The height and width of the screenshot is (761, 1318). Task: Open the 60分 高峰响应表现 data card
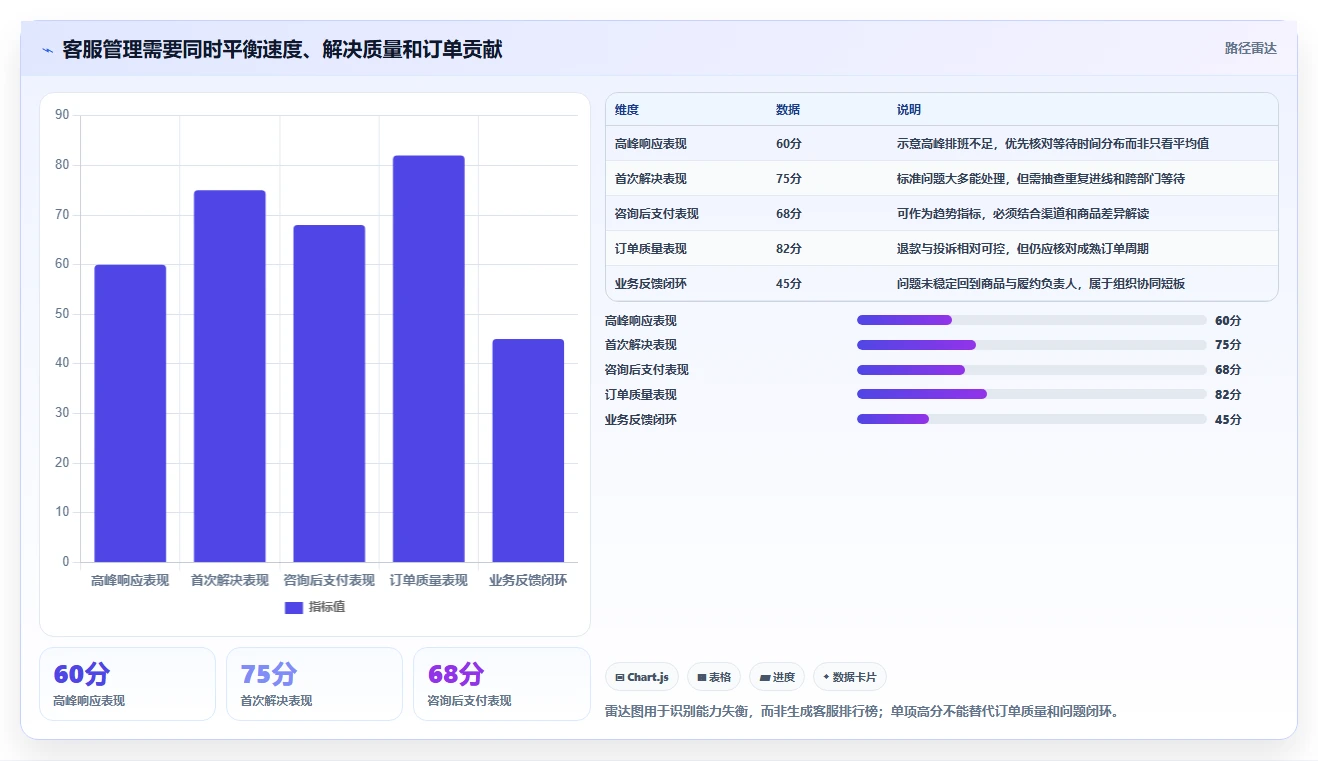pyautogui.click(x=127, y=684)
